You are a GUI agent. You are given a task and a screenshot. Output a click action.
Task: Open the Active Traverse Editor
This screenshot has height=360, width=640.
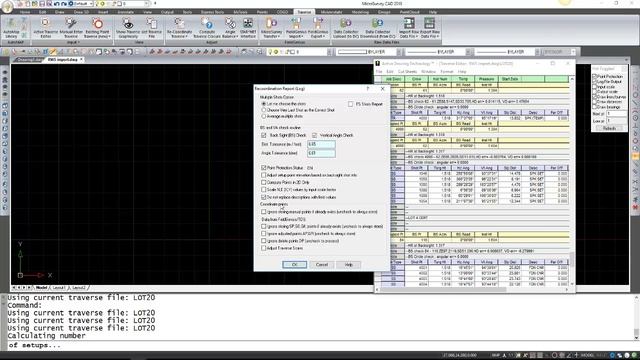click(46, 28)
